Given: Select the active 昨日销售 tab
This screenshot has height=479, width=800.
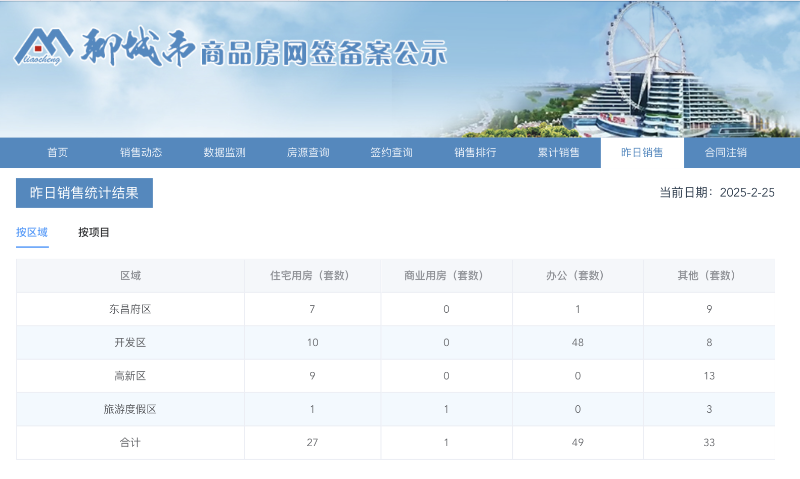Looking at the screenshot, I should click(642, 153).
